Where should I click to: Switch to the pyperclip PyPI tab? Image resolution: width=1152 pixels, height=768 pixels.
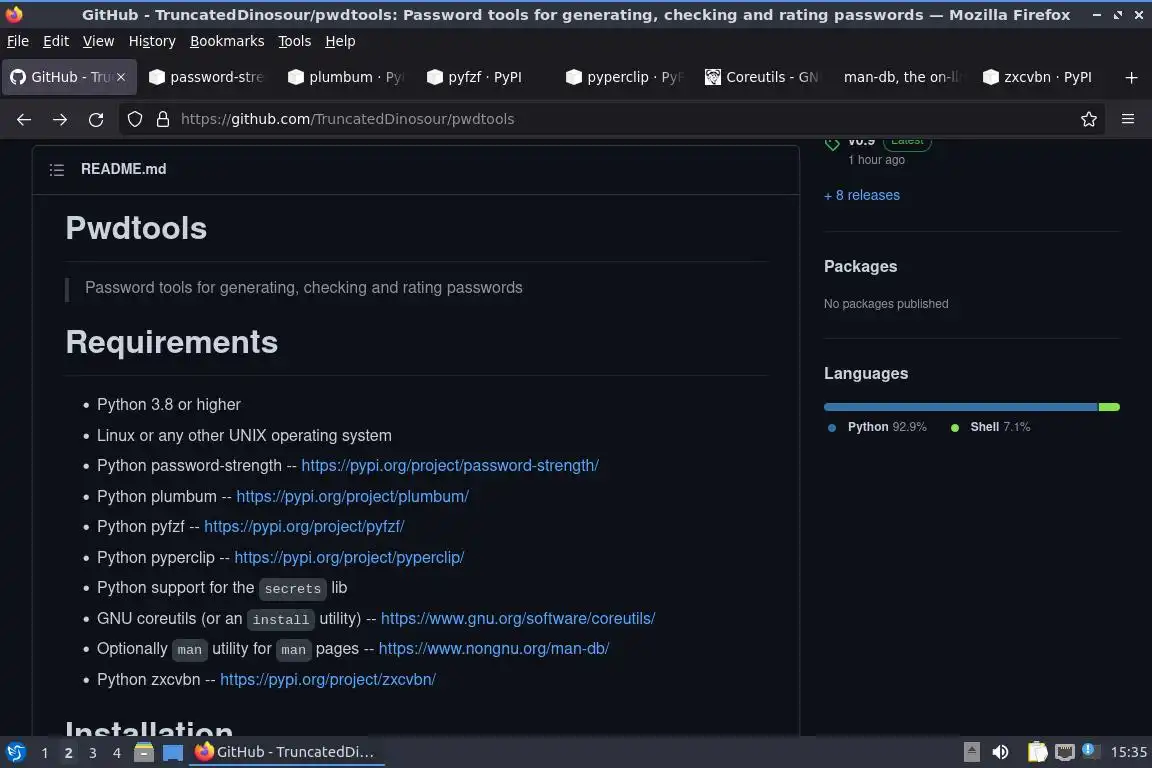[625, 77]
